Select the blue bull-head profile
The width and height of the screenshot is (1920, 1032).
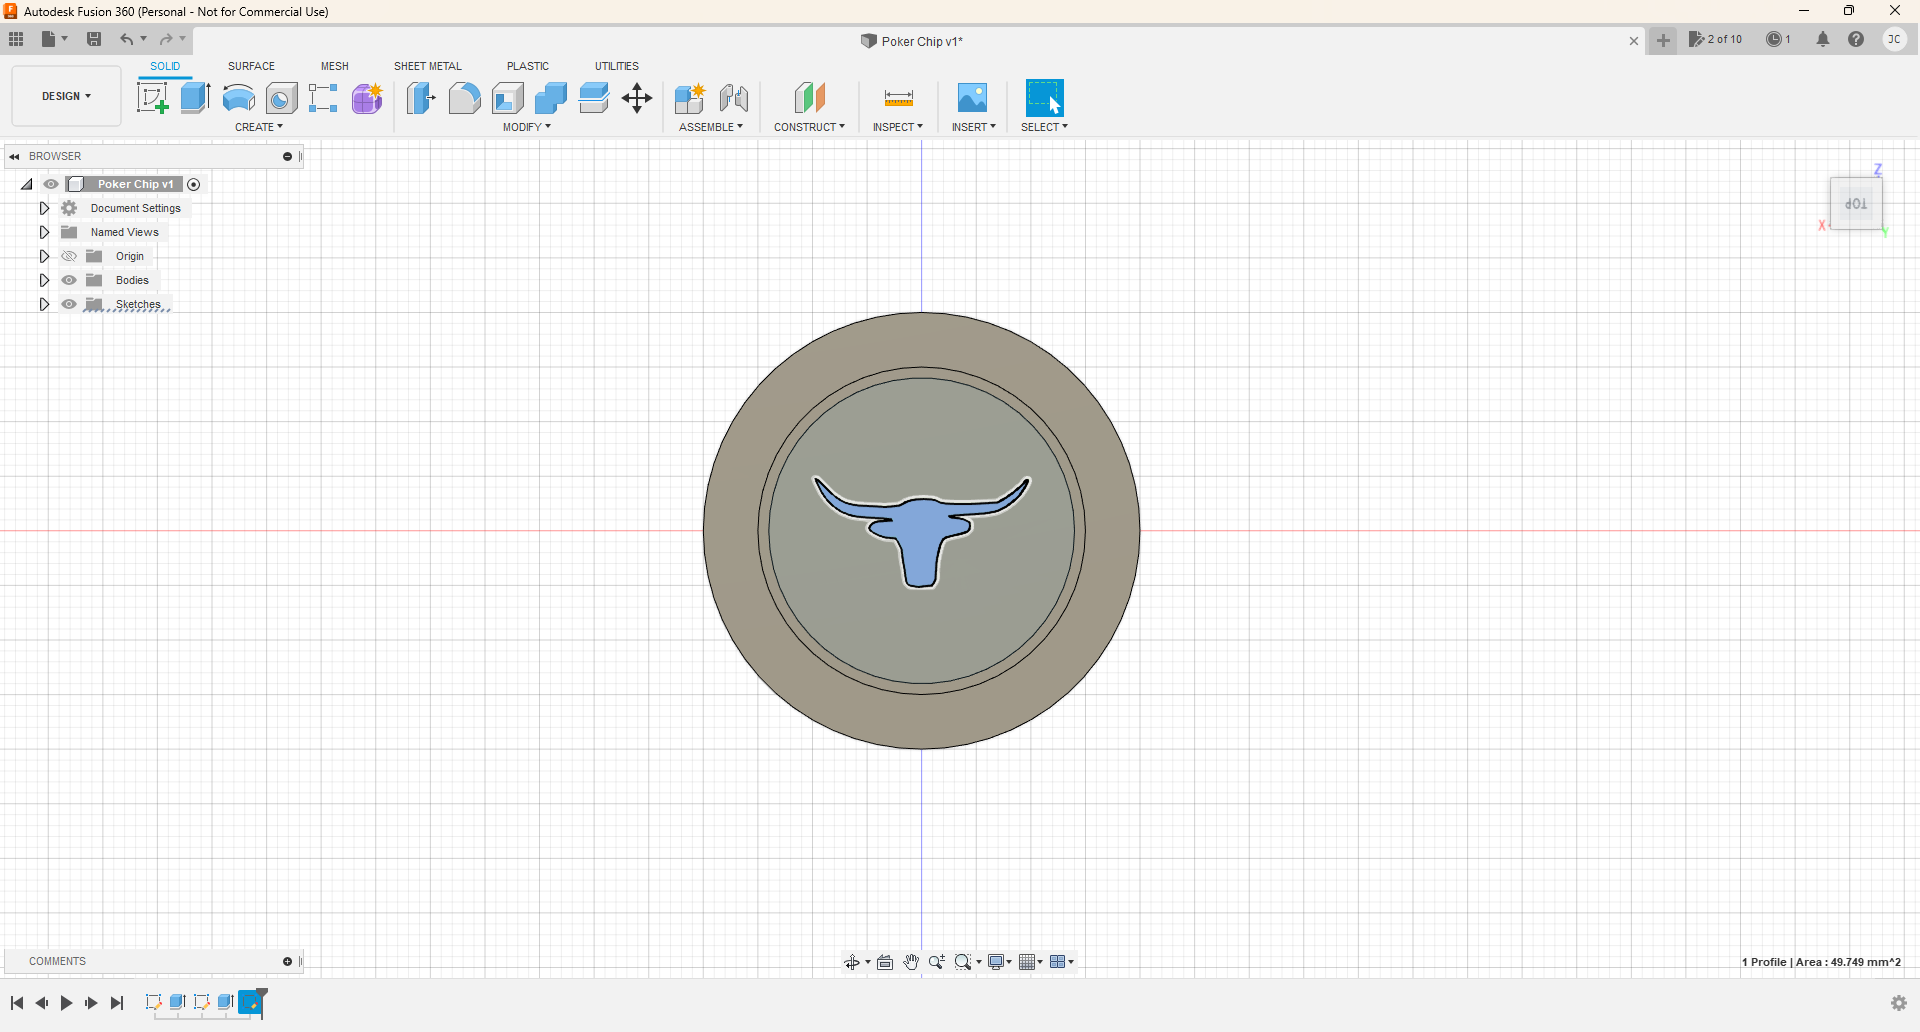click(920, 535)
